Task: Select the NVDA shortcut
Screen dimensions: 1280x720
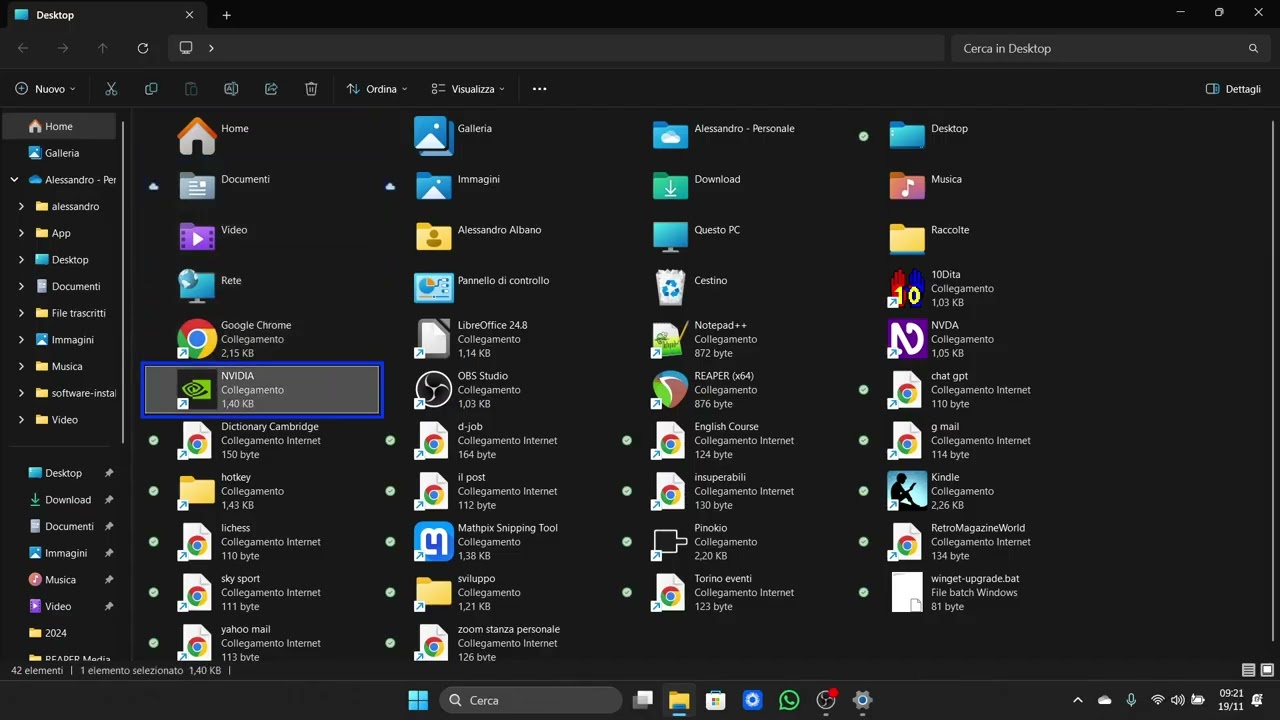Action: tap(973, 339)
